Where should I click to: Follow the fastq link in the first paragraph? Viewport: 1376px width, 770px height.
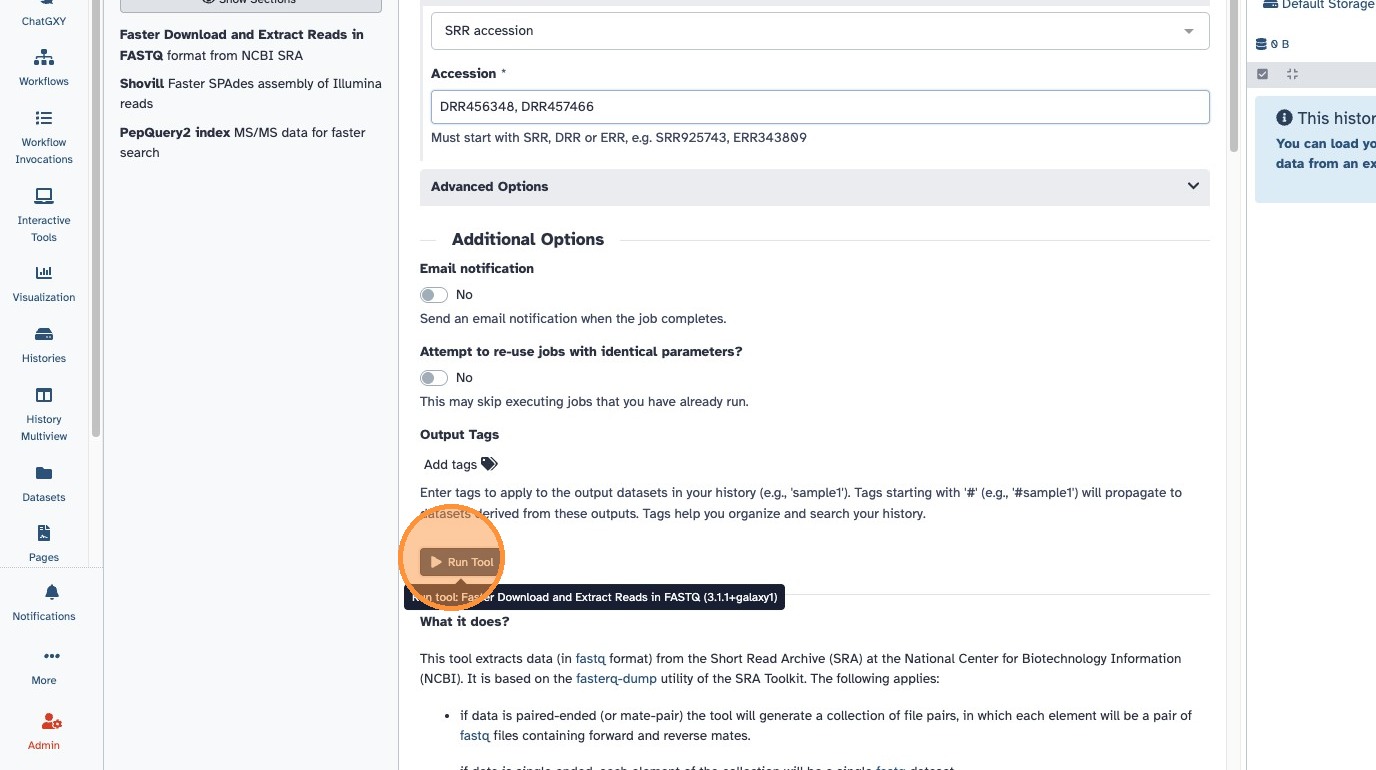tap(591, 659)
